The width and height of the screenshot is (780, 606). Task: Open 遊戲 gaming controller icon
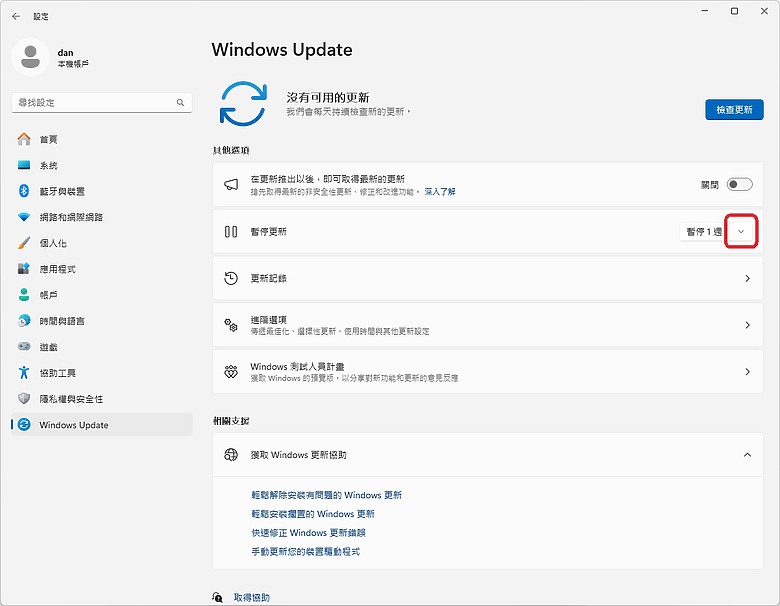24,347
